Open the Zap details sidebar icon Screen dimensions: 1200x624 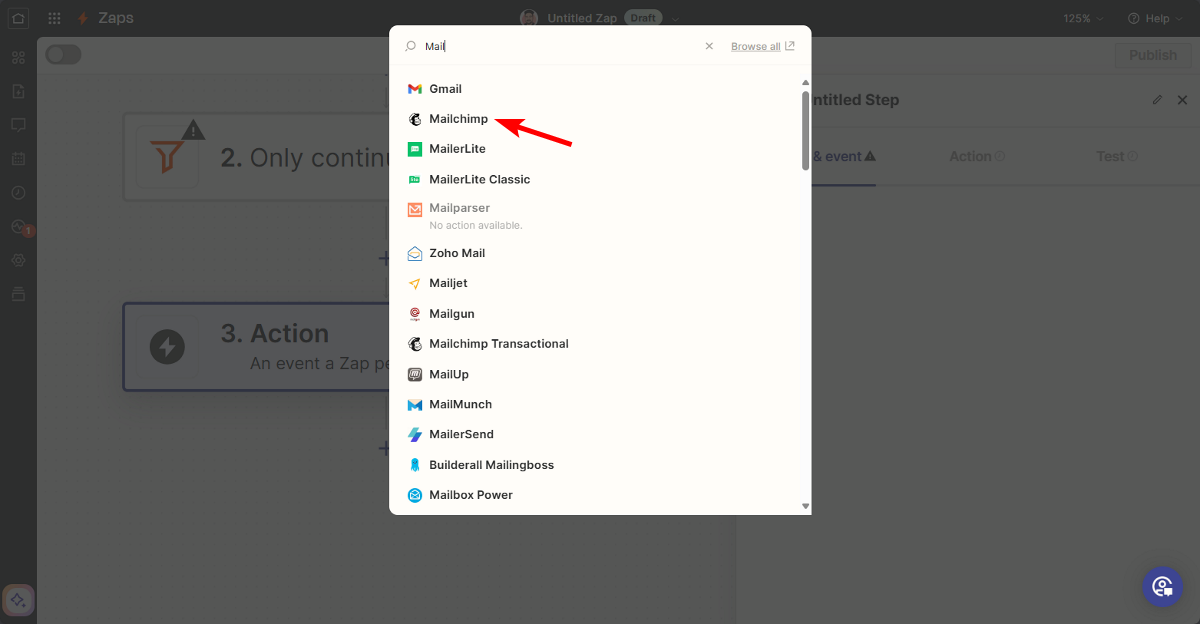[x=18, y=57]
